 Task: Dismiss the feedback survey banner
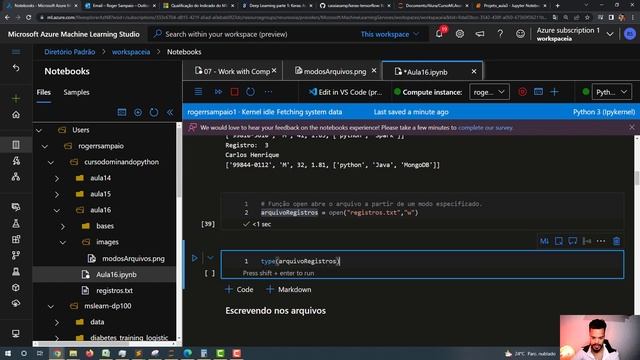tap(632, 127)
